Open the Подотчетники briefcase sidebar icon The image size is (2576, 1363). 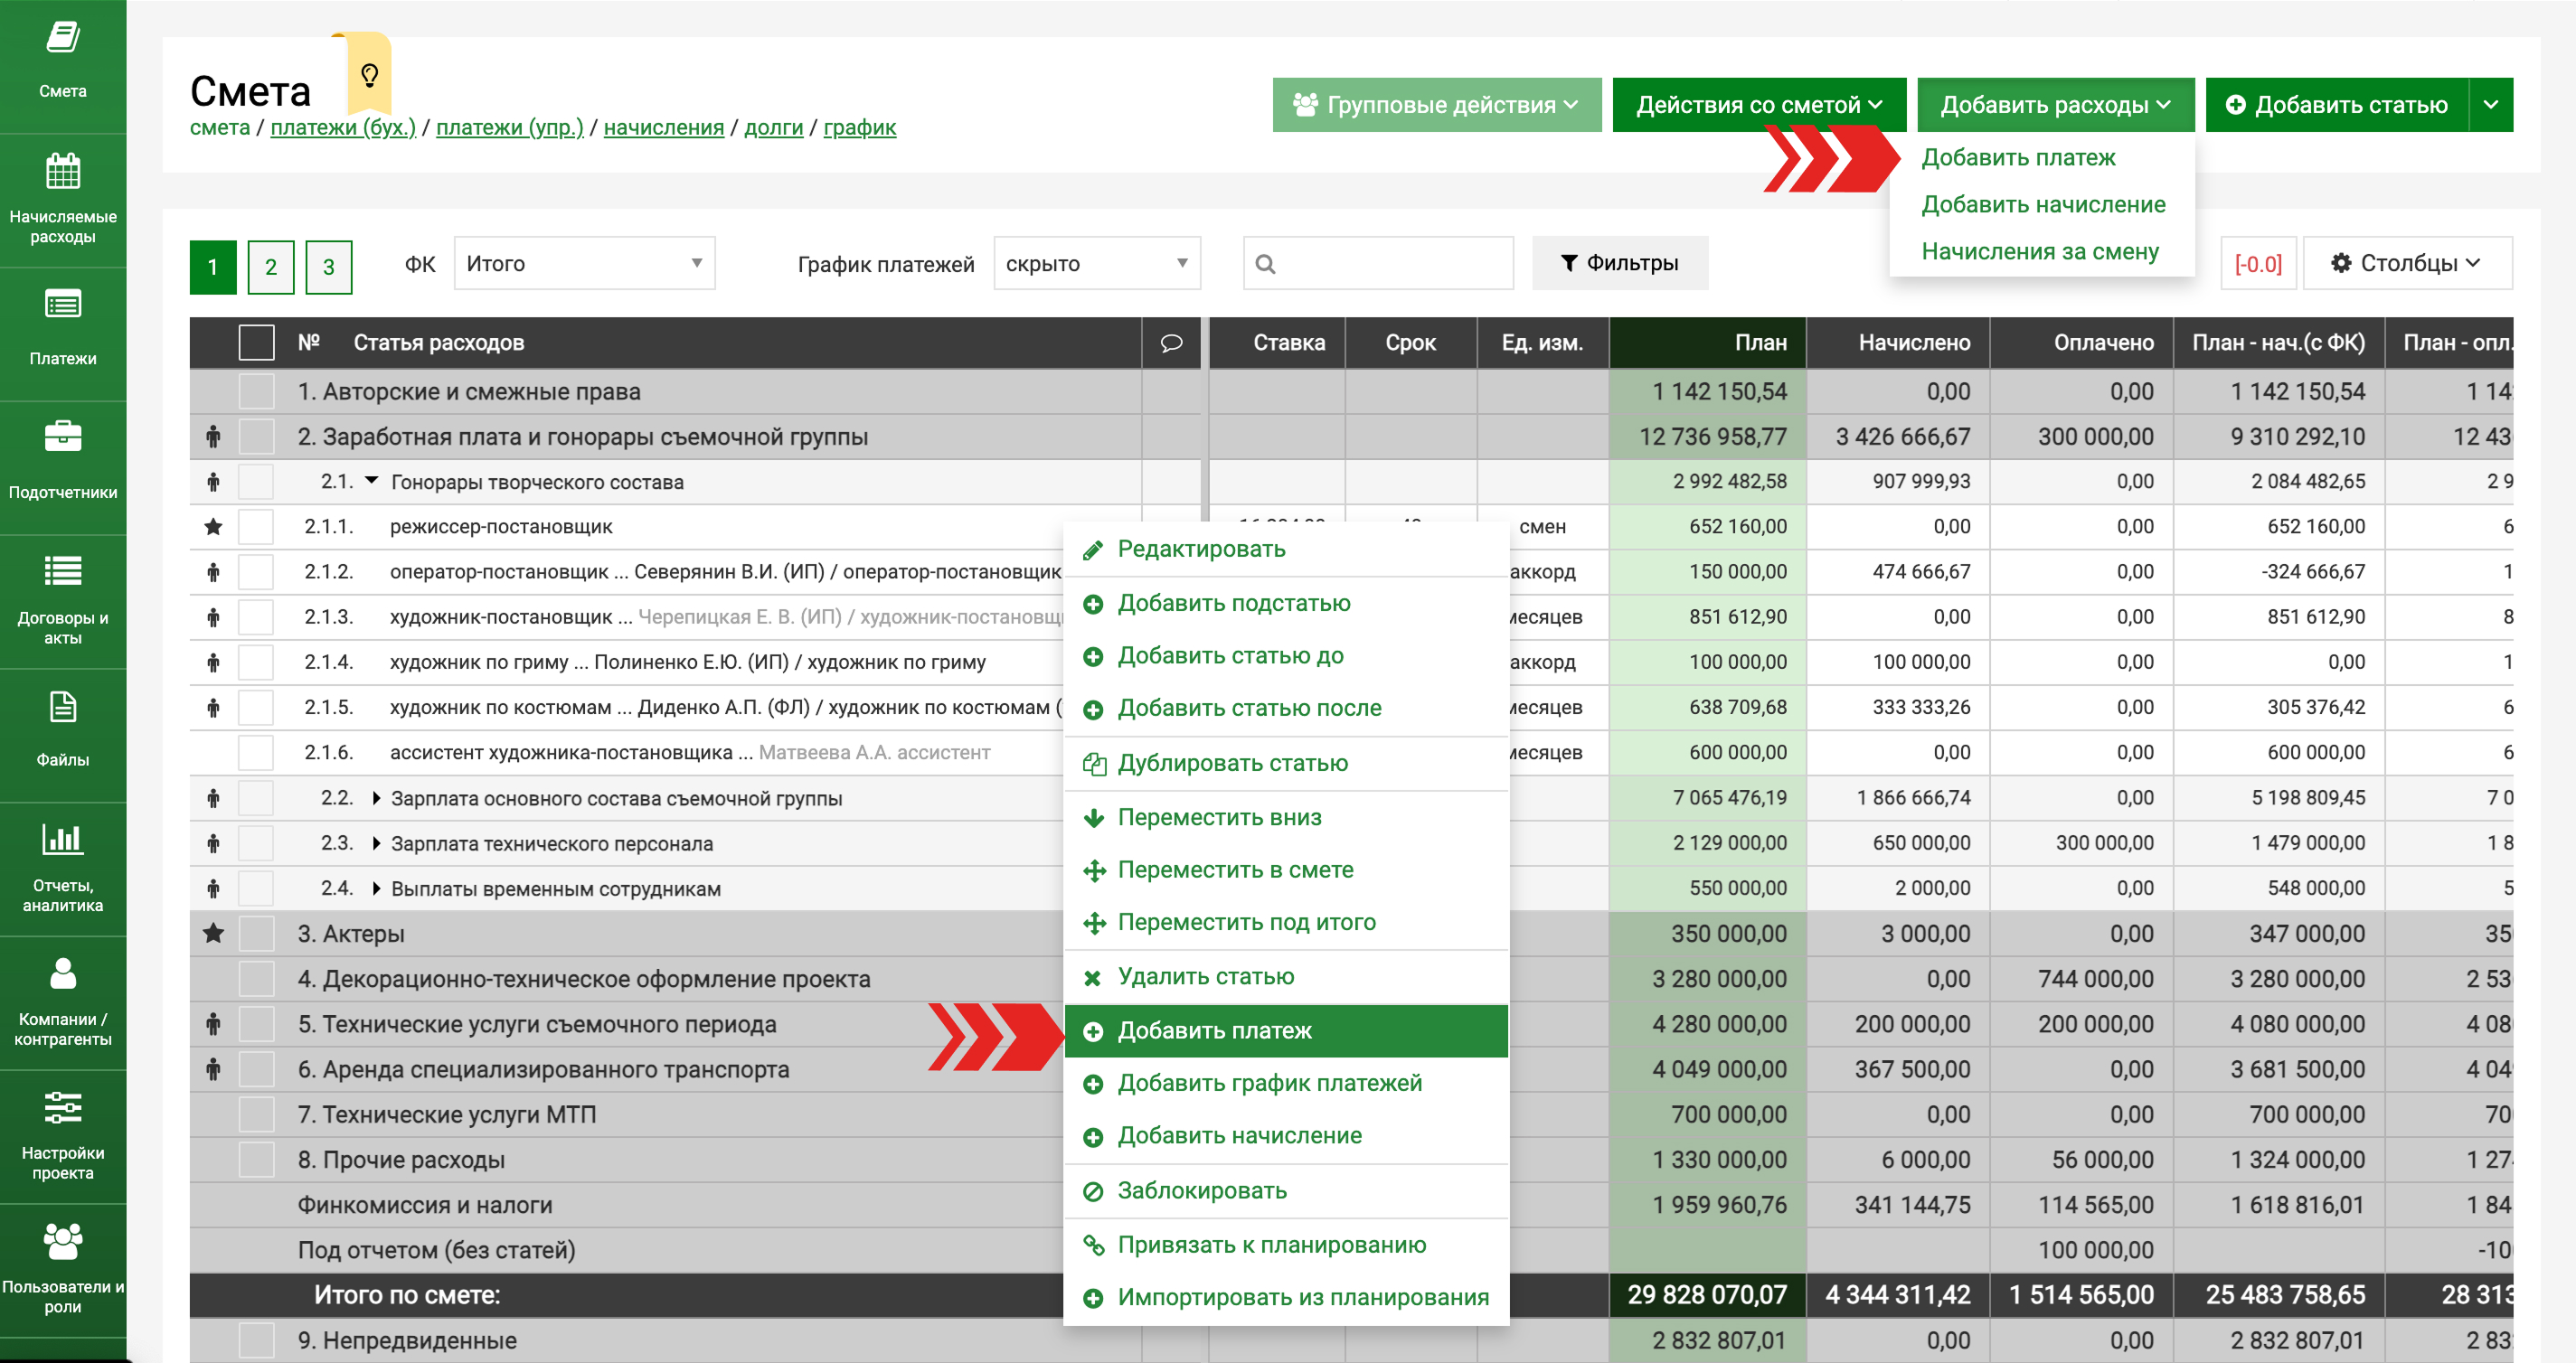tap(62, 437)
